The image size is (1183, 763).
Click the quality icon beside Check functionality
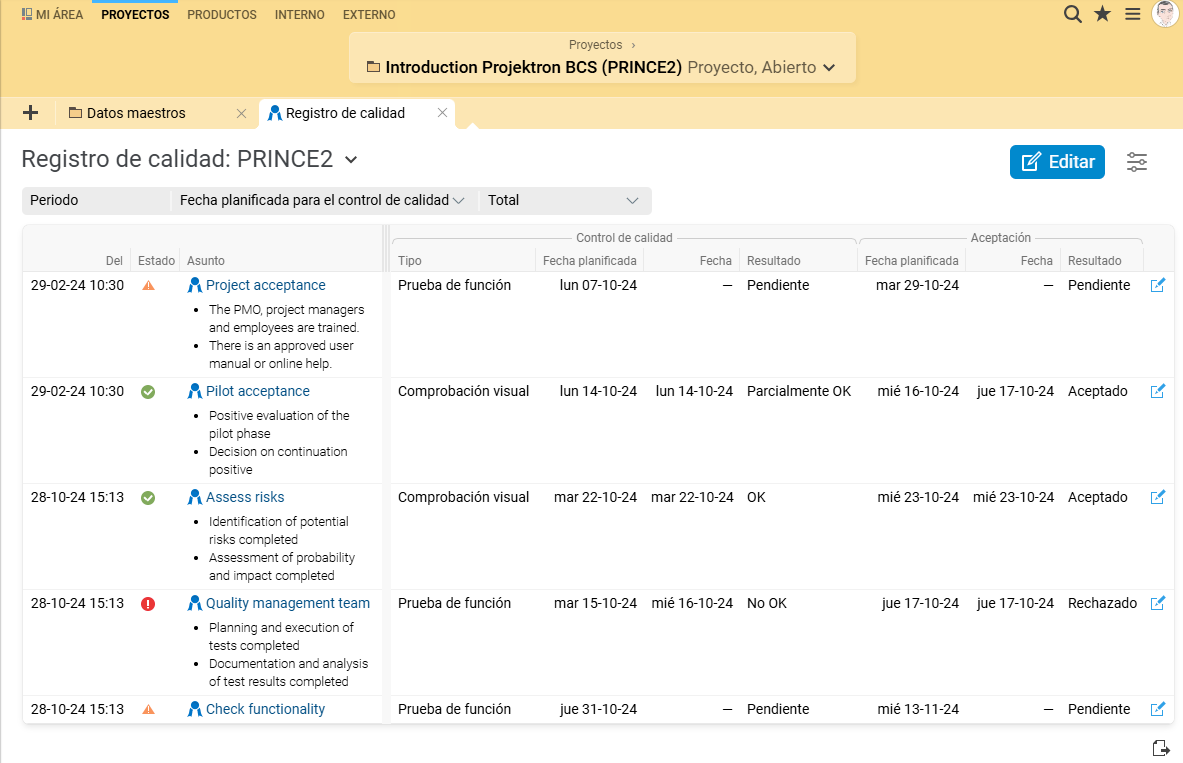point(195,709)
